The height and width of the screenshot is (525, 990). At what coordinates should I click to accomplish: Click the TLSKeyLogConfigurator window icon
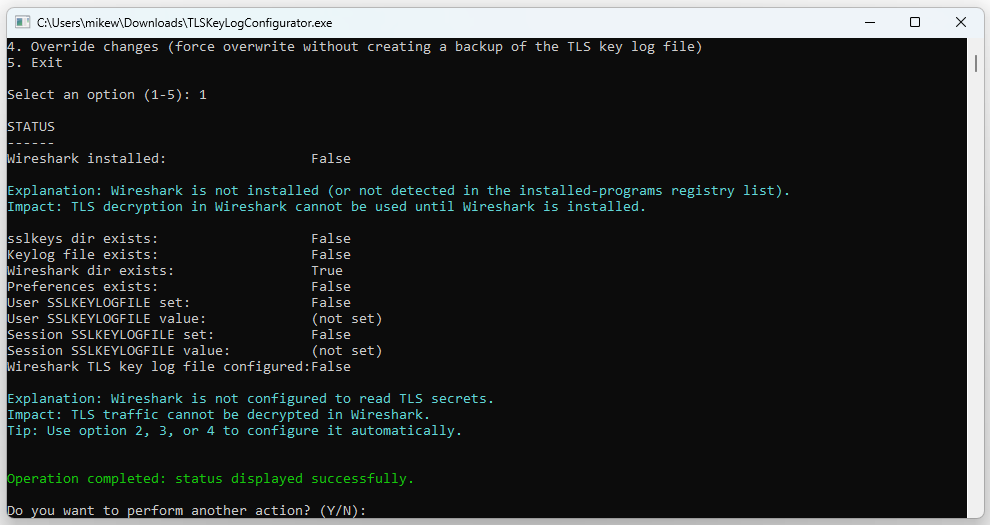pyautogui.click(x=22, y=22)
